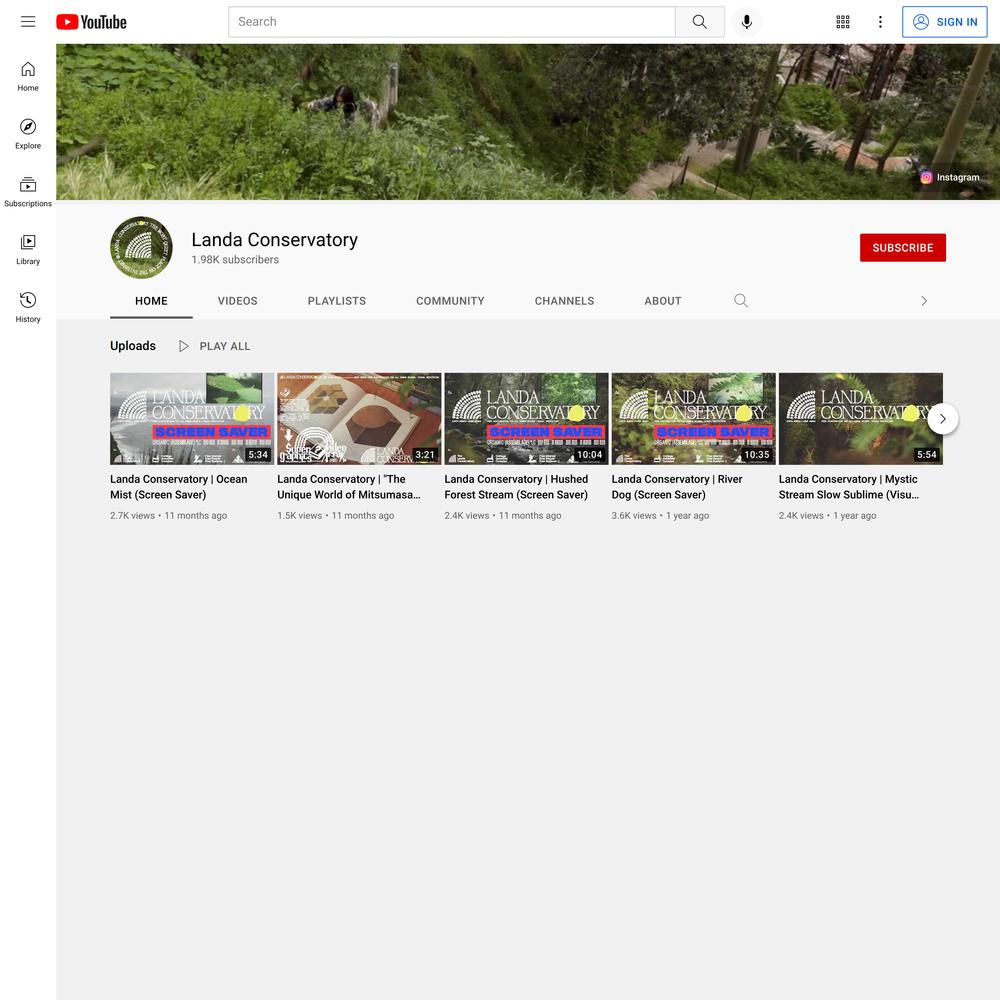Click the PLAY ALL label
Viewport: 1000px width, 1000px height.
coord(225,346)
